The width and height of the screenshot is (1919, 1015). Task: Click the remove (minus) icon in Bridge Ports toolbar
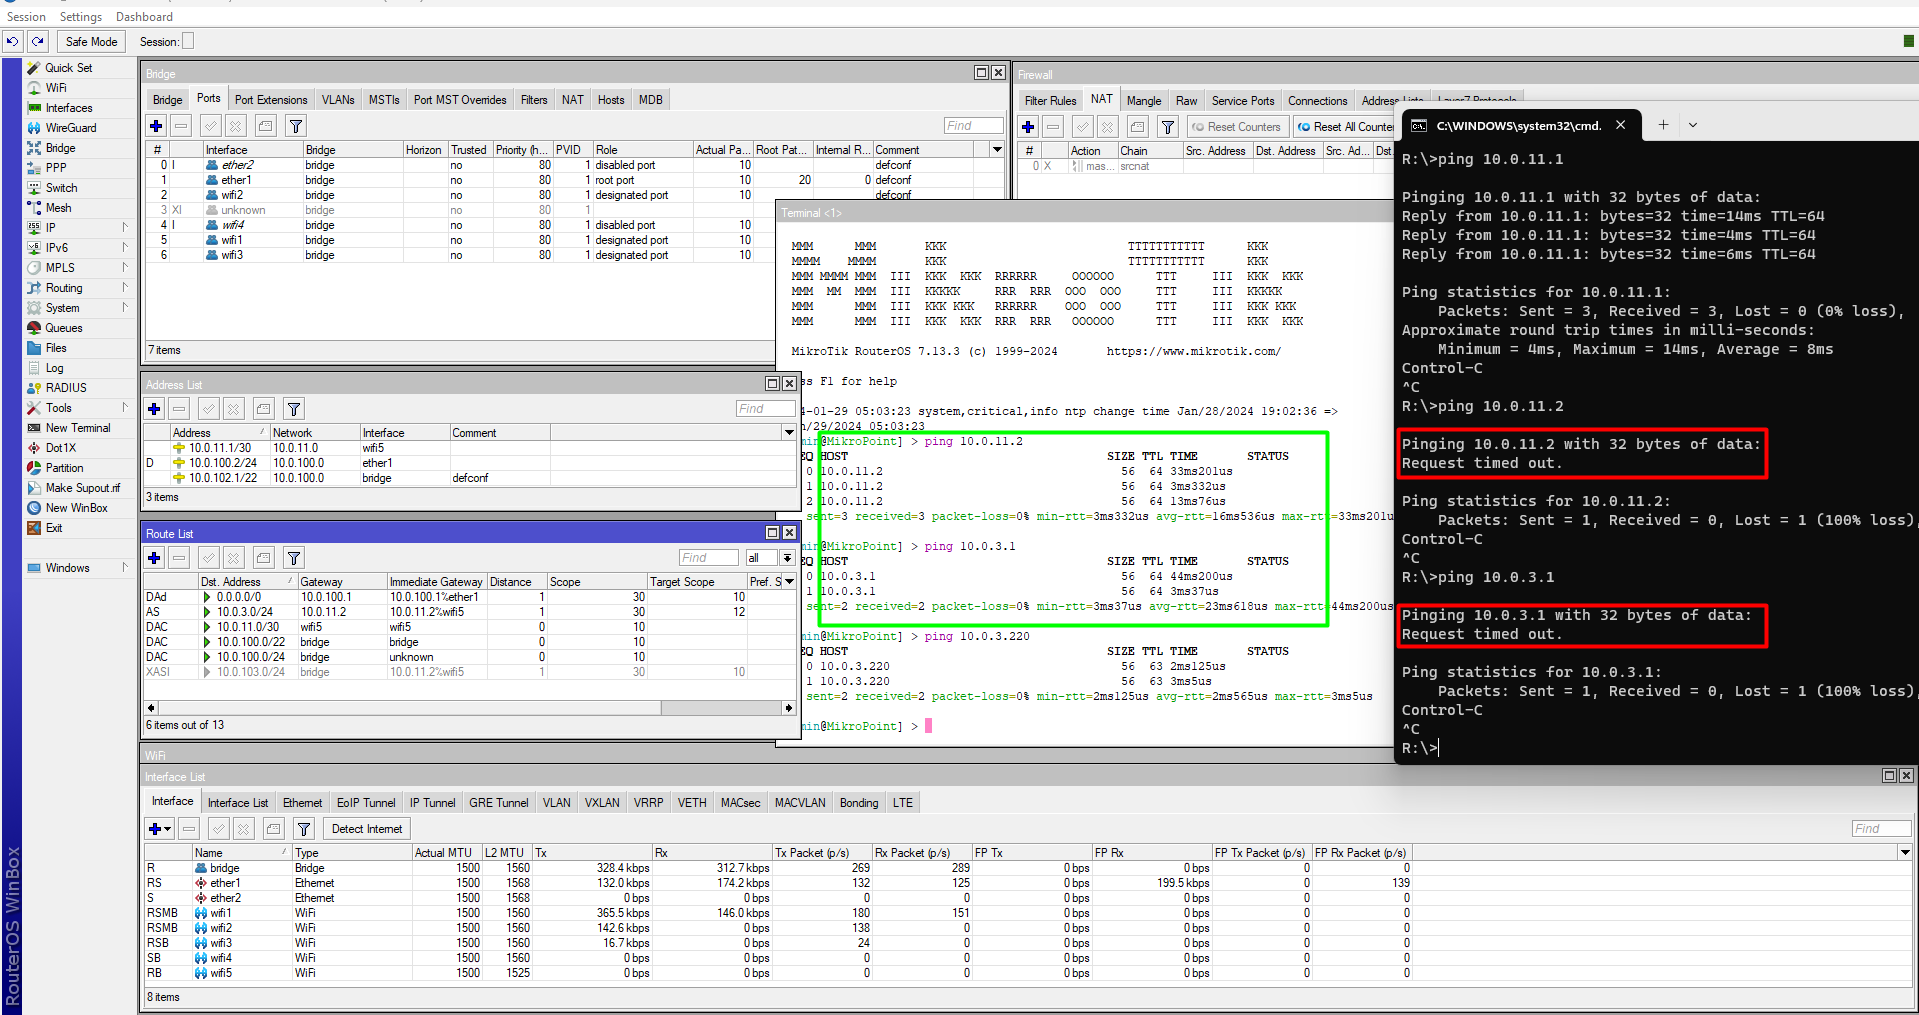[x=181, y=126]
